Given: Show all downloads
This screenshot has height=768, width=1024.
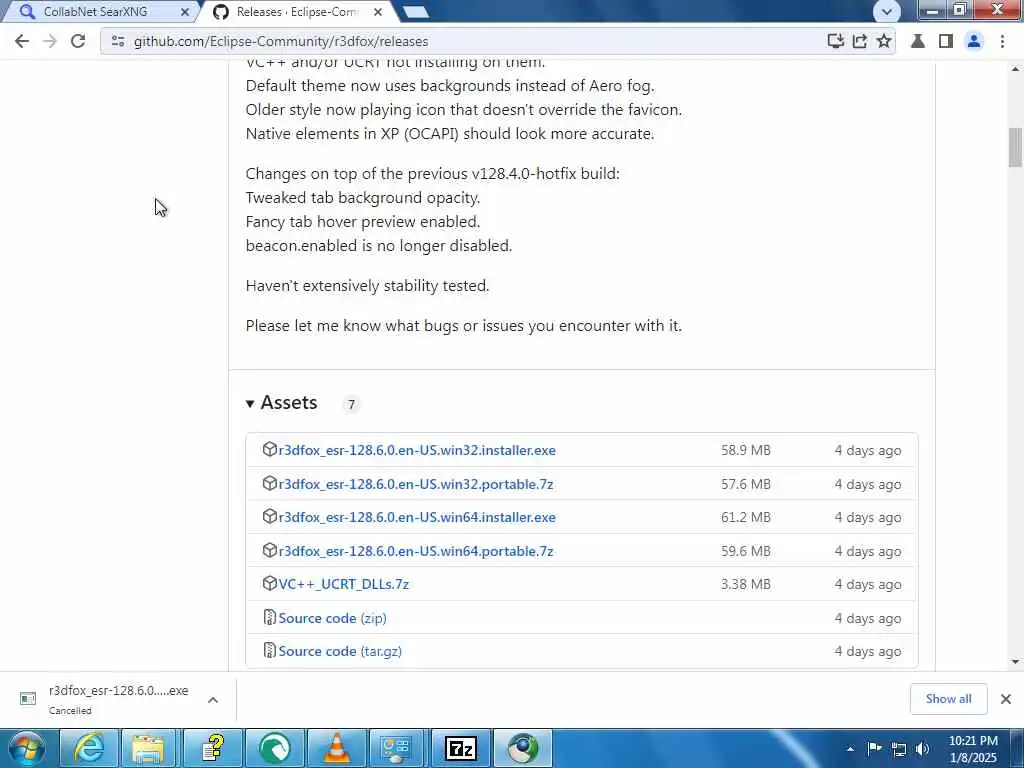Looking at the screenshot, I should [x=948, y=699].
